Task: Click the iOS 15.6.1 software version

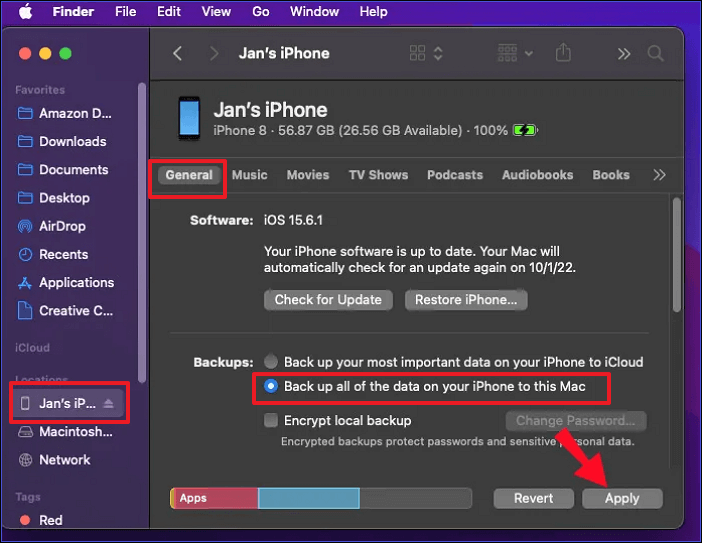Action: 293,220
